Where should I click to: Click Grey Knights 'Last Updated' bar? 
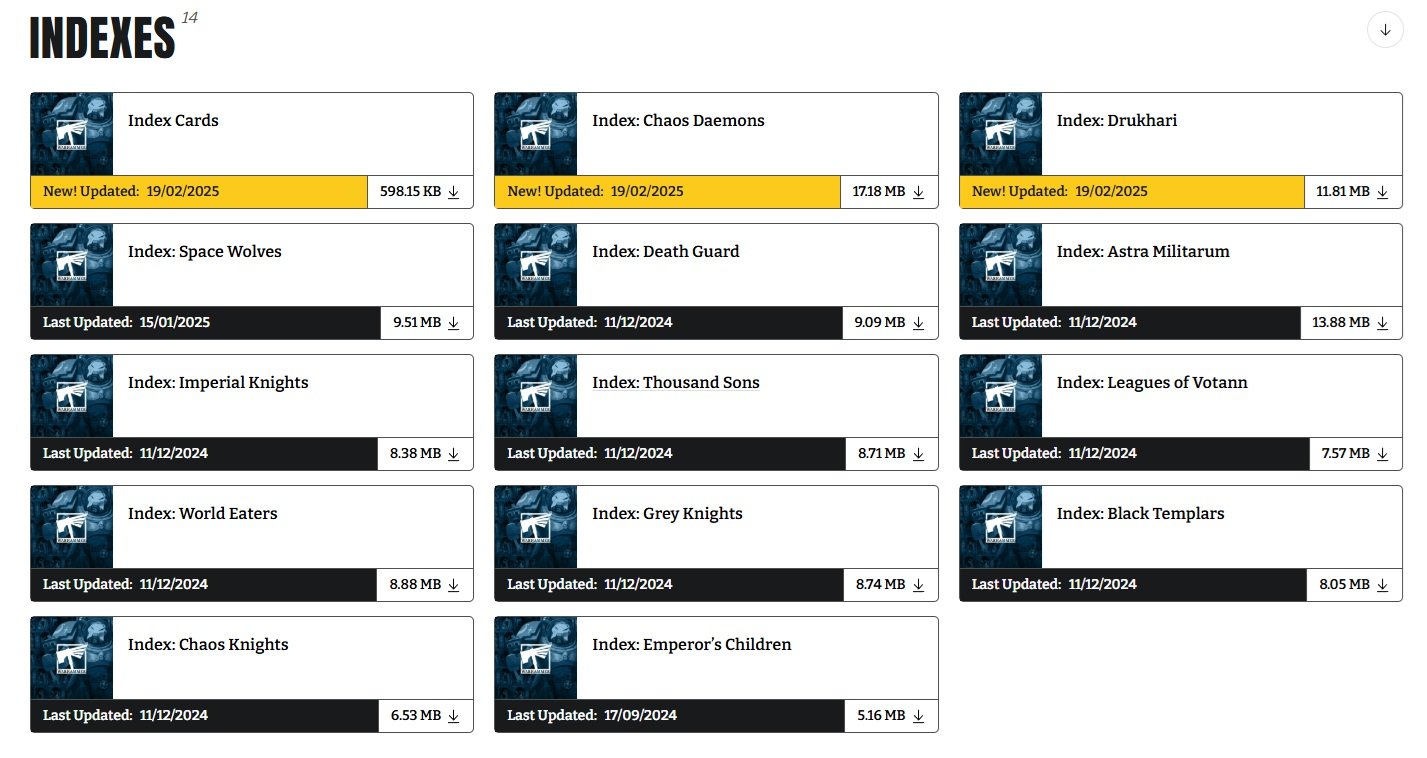coord(670,585)
